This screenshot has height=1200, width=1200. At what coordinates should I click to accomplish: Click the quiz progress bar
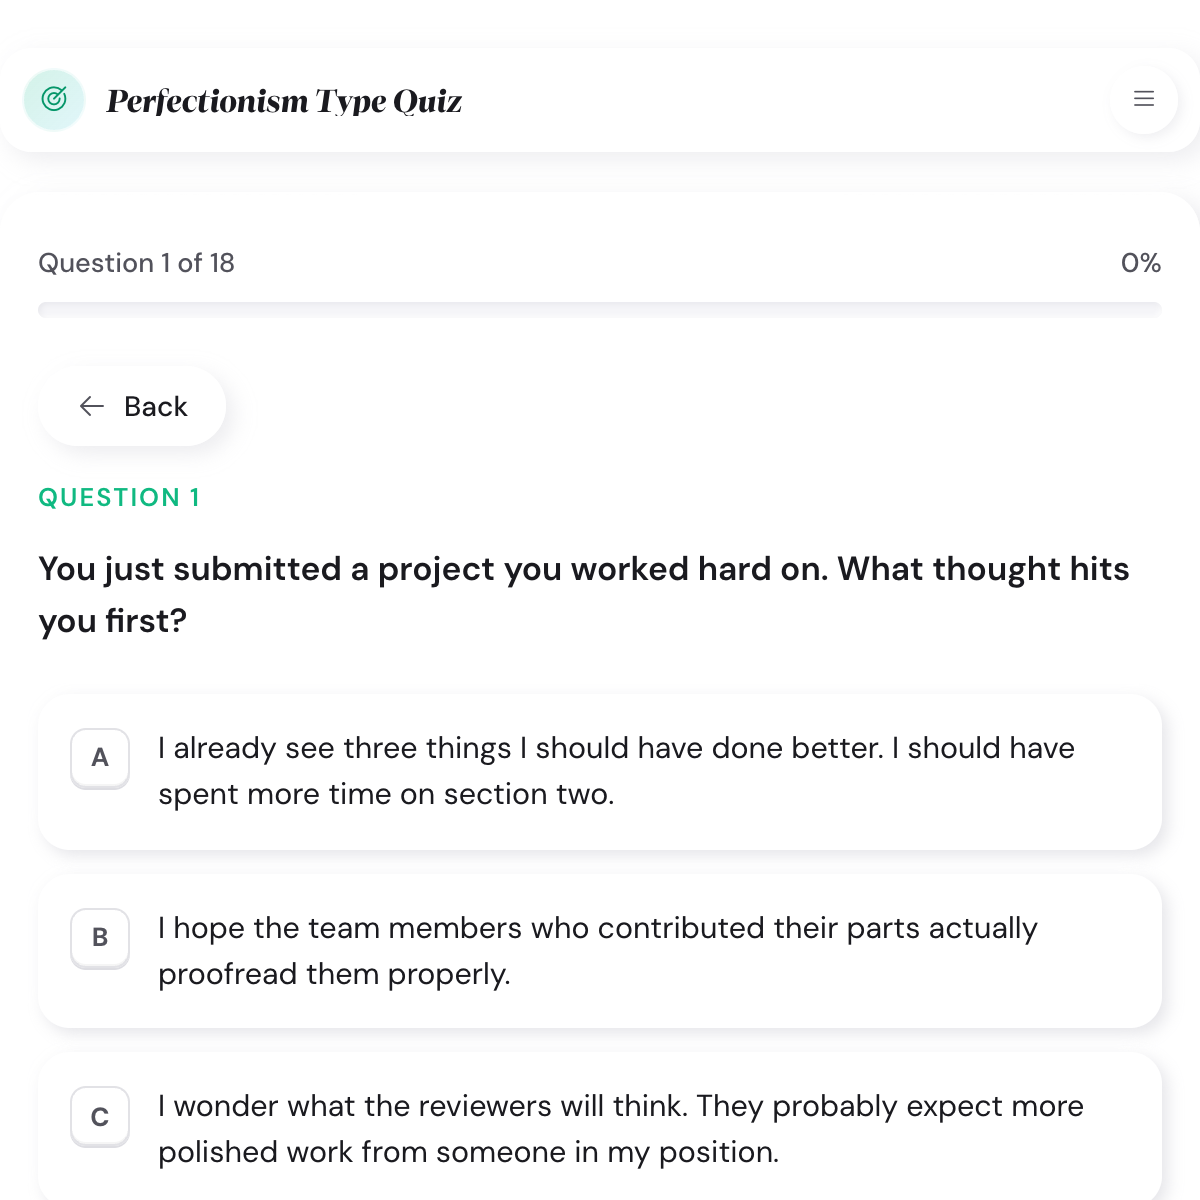point(600,309)
